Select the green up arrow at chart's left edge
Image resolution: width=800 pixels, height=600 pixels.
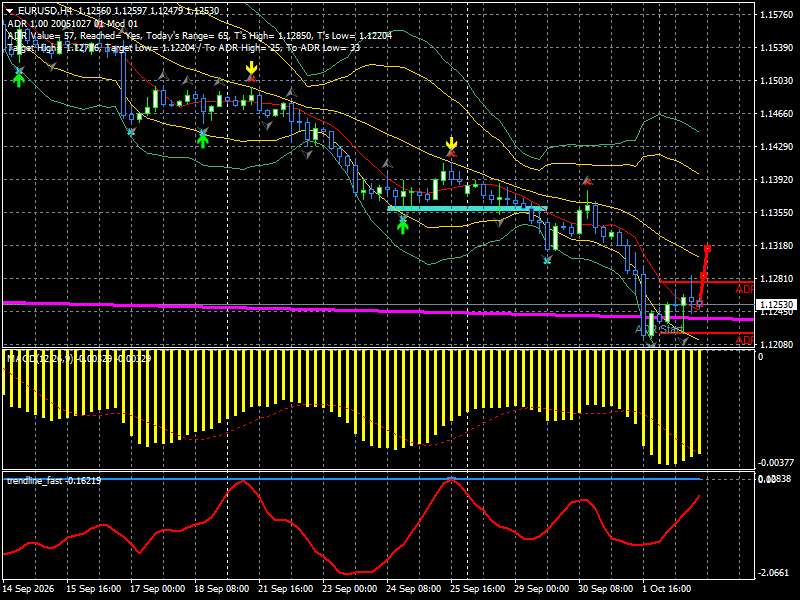[19, 80]
